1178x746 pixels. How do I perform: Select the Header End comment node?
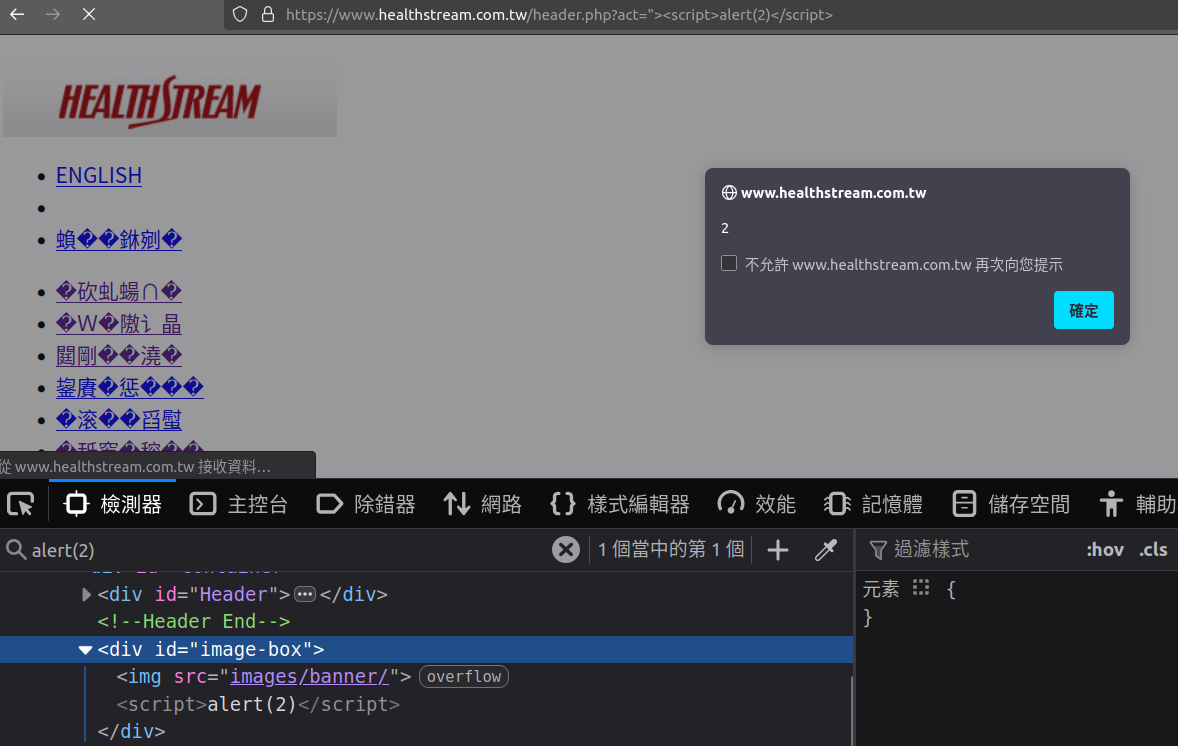(x=193, y=621)
